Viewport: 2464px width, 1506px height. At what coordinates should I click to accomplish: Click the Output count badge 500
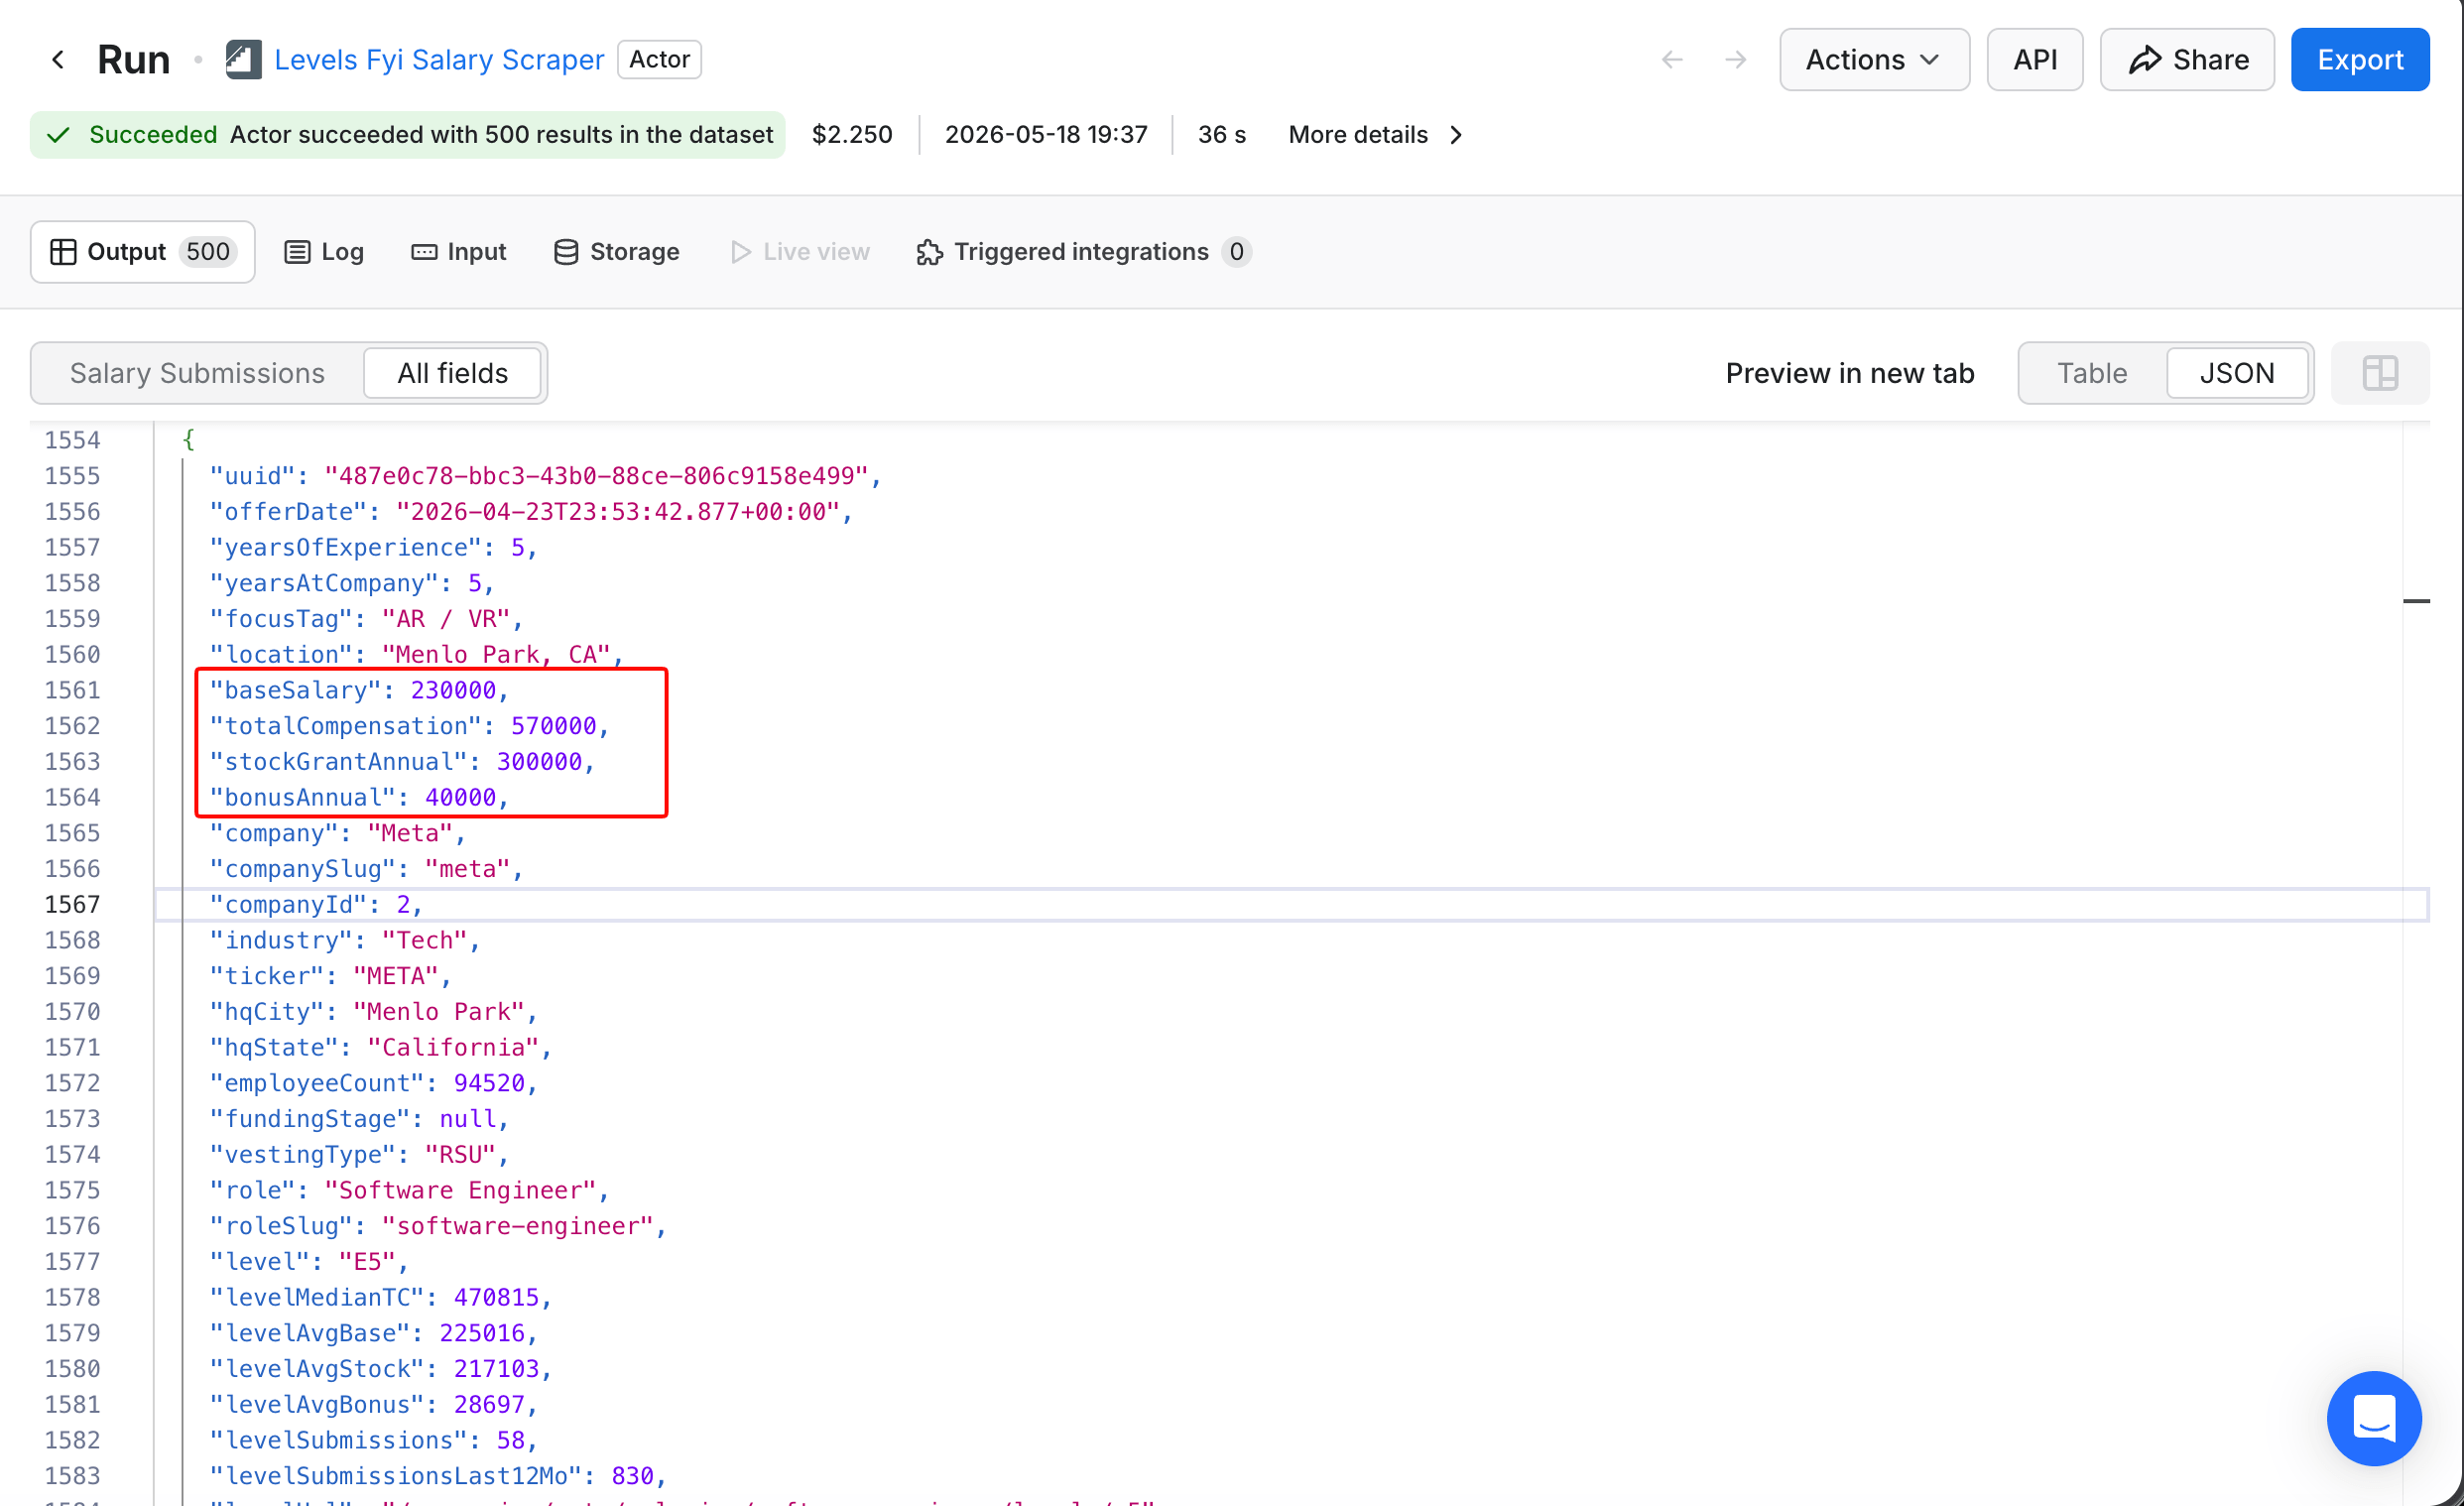pos(207,252)
